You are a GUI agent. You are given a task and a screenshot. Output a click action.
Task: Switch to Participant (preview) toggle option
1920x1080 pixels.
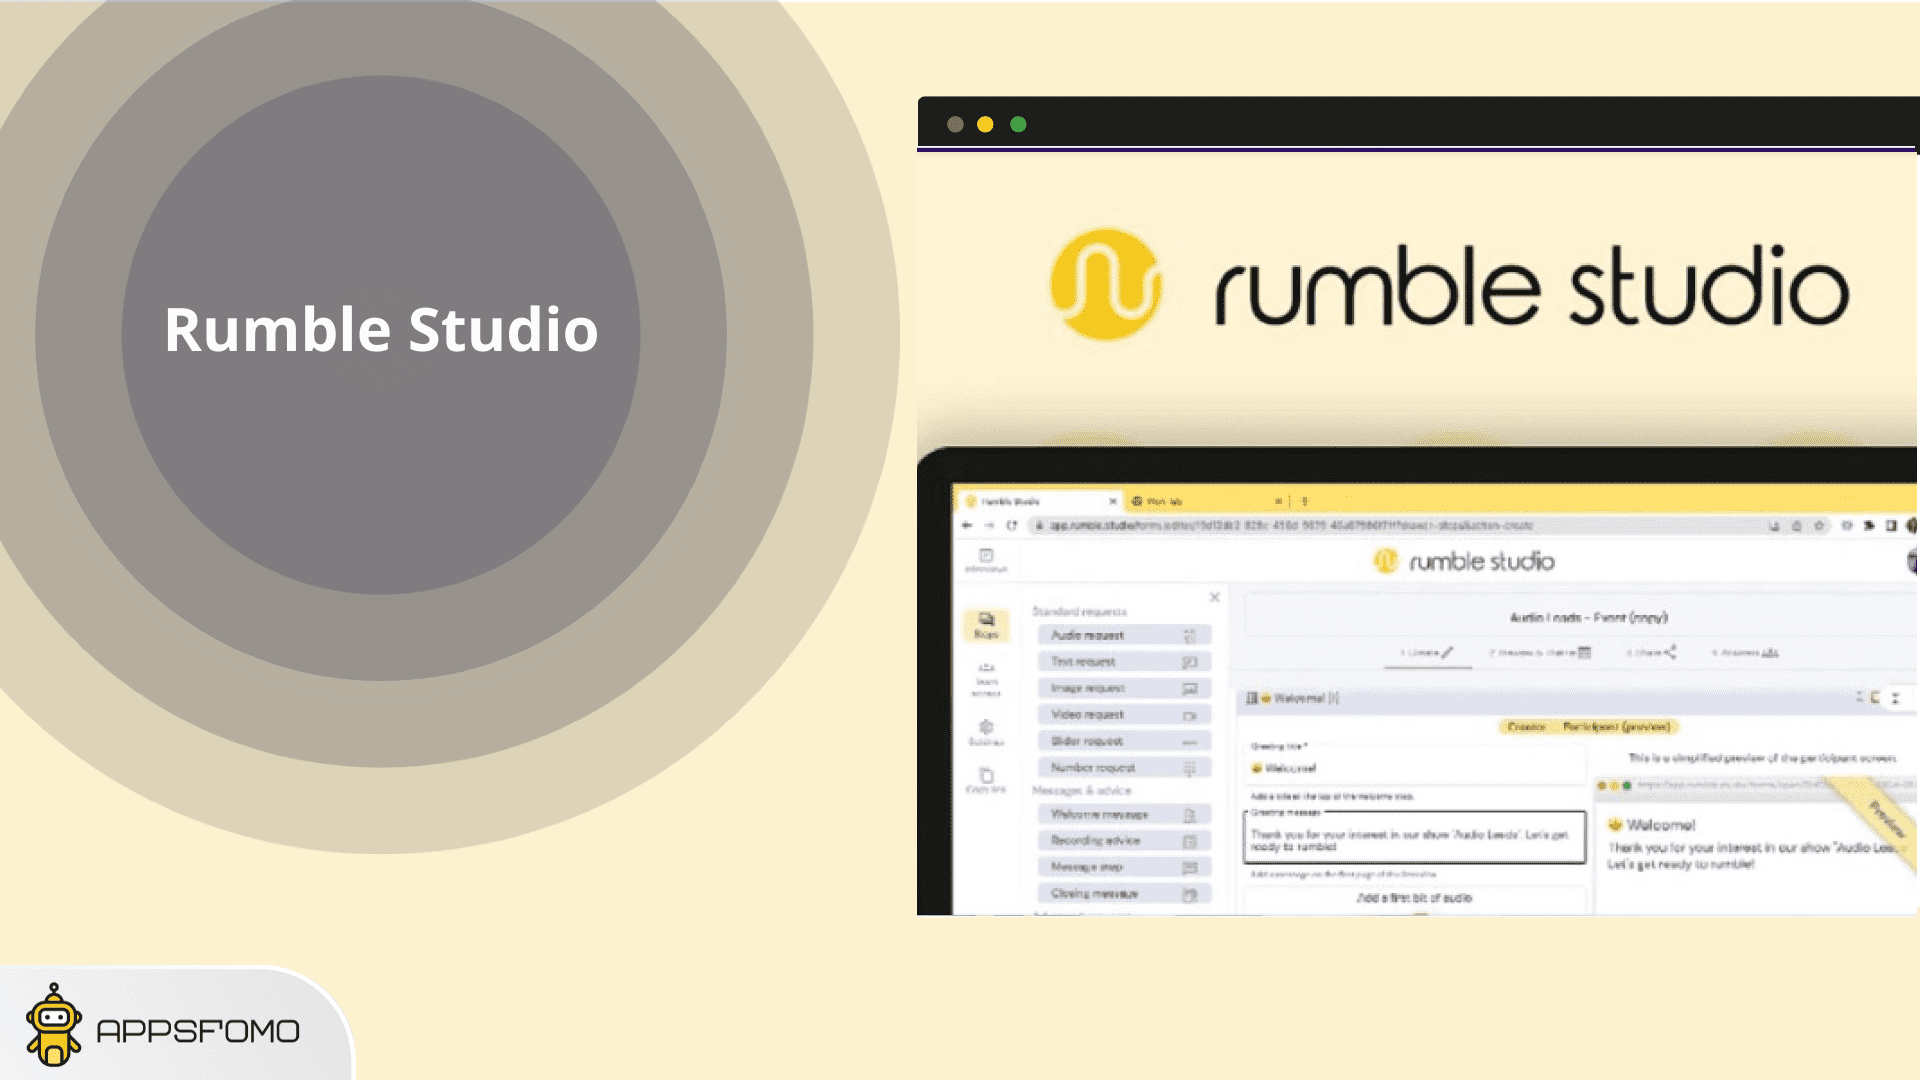coord(1615,727)
